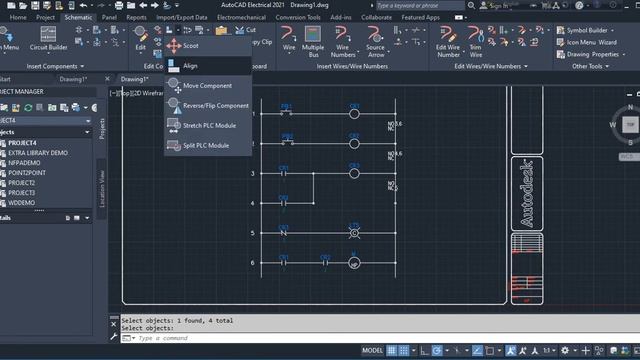Pick the Move Component command
Image resolution: width=640 pixels, height=360 pixels.
click(208, 86)
